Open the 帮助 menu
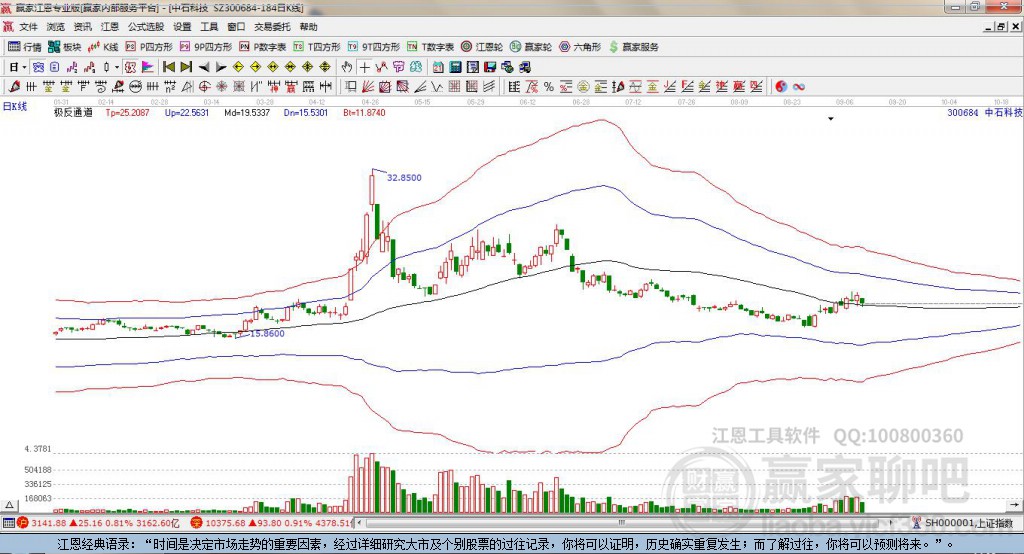This screenshot has height=554, width=1024. point(308,27)
